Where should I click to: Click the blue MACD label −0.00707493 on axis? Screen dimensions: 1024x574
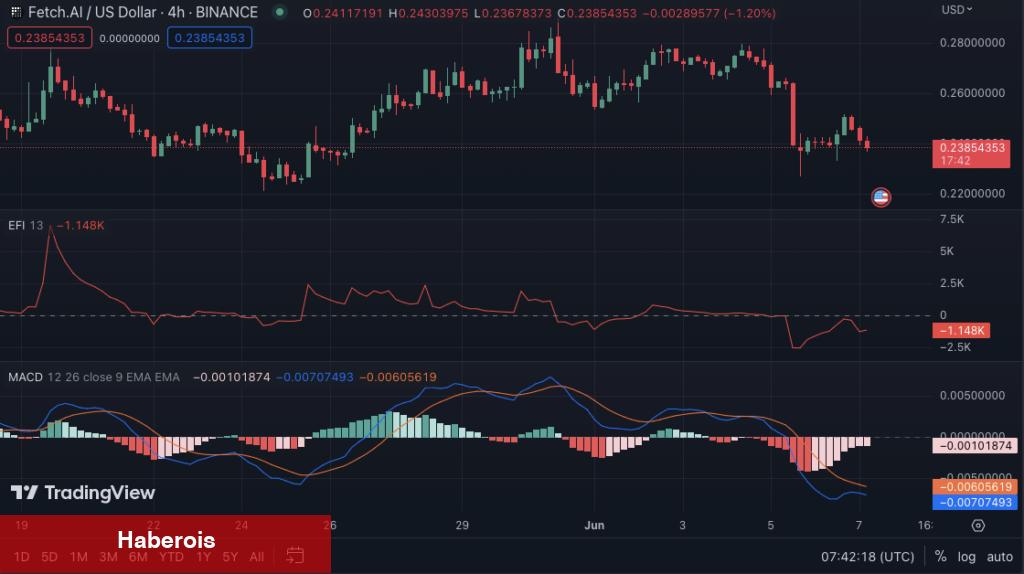click(974, 502)
